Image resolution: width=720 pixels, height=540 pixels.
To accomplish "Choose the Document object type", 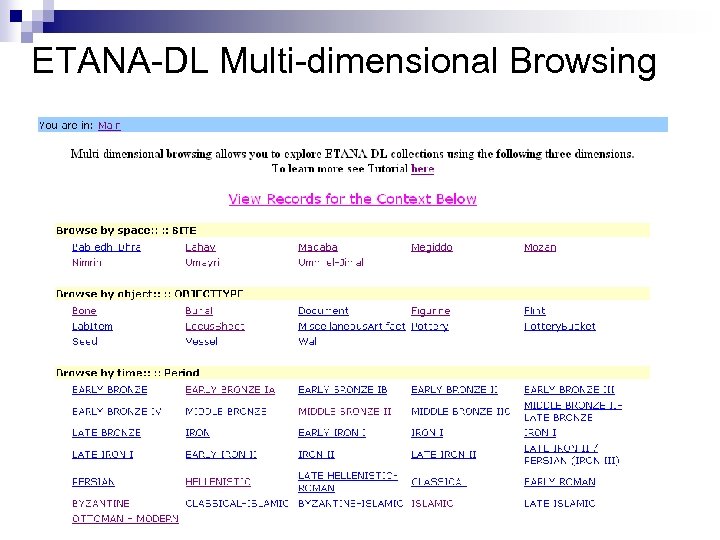I will point(323,311).
